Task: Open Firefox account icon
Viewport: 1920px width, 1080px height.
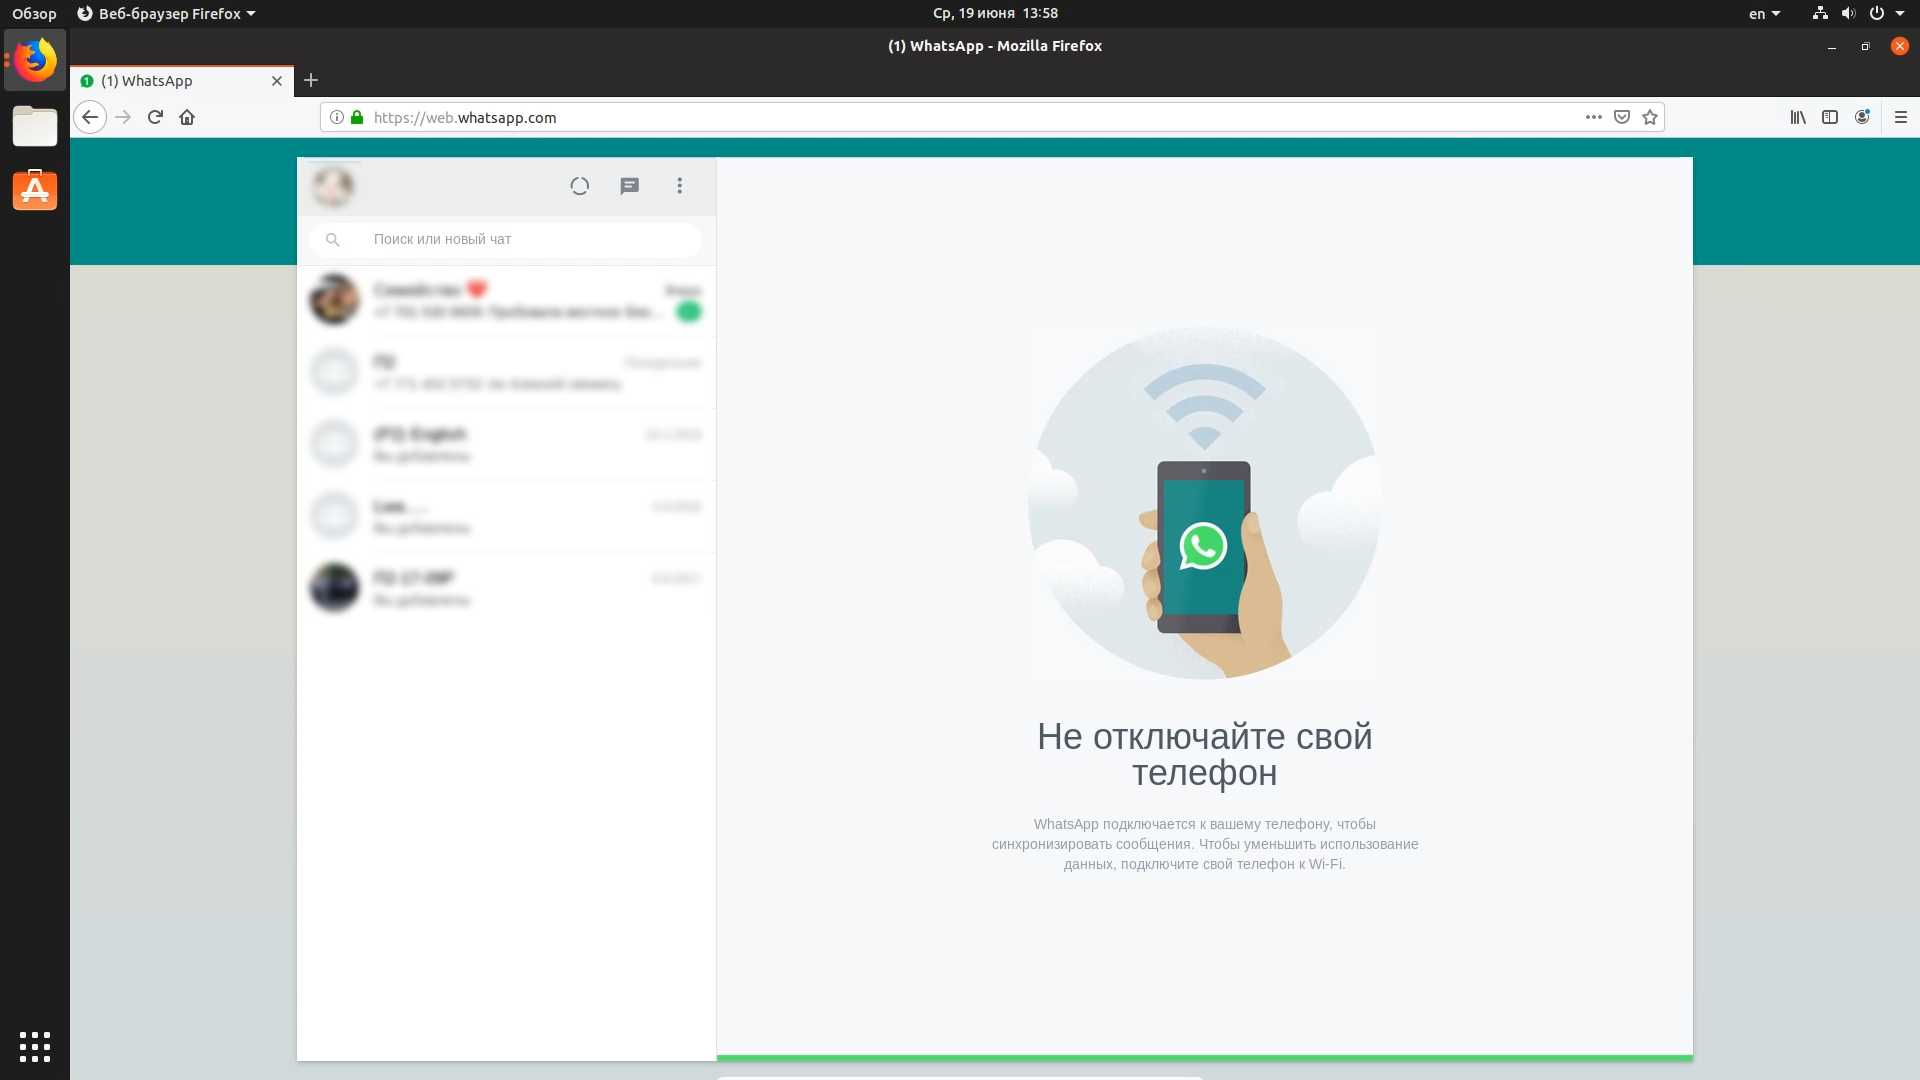Action: 1862,117
